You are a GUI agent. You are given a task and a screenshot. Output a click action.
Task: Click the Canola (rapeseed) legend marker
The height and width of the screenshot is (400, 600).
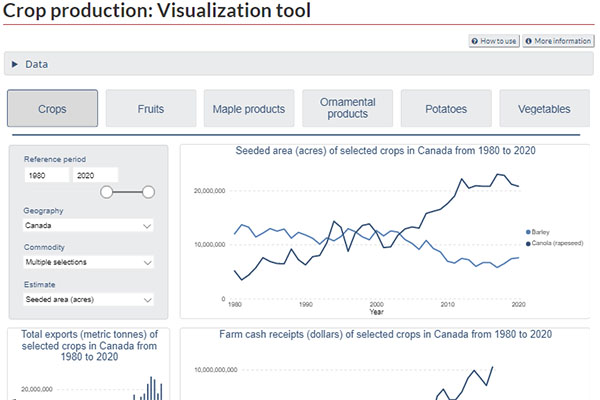(x=528, y=241)
